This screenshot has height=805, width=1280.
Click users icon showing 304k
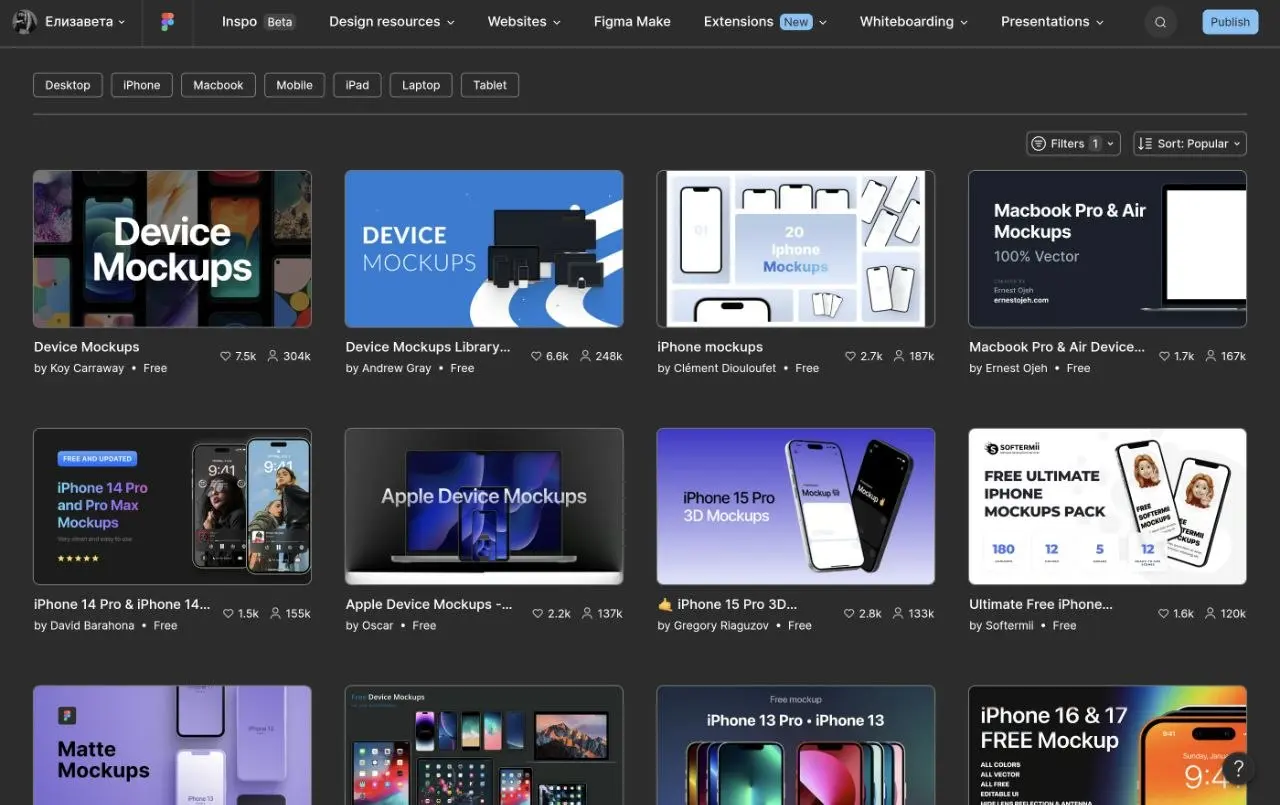pos(273,356)
